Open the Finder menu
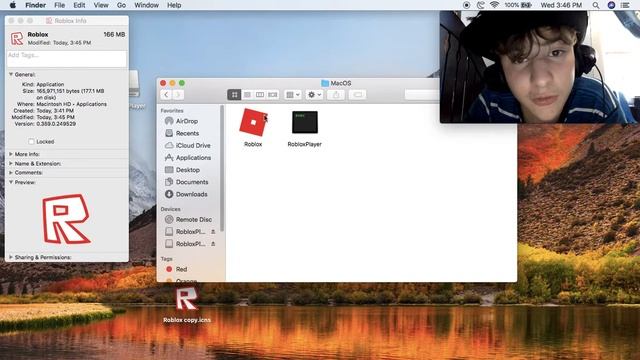 click(x=36, y=5)
